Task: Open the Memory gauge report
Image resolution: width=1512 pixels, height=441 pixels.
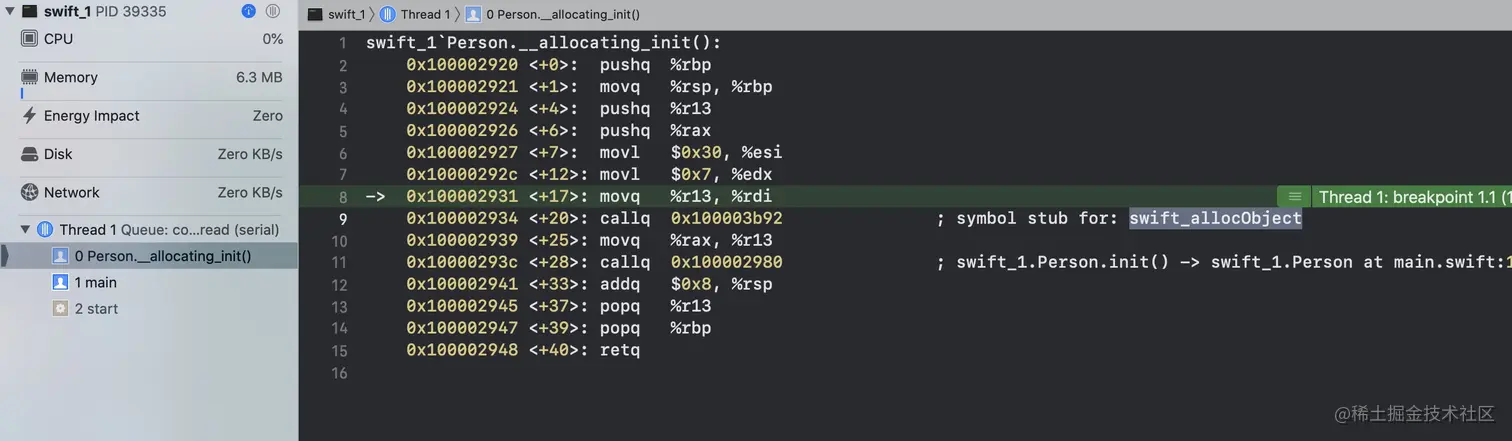Action: coord(150,78)
